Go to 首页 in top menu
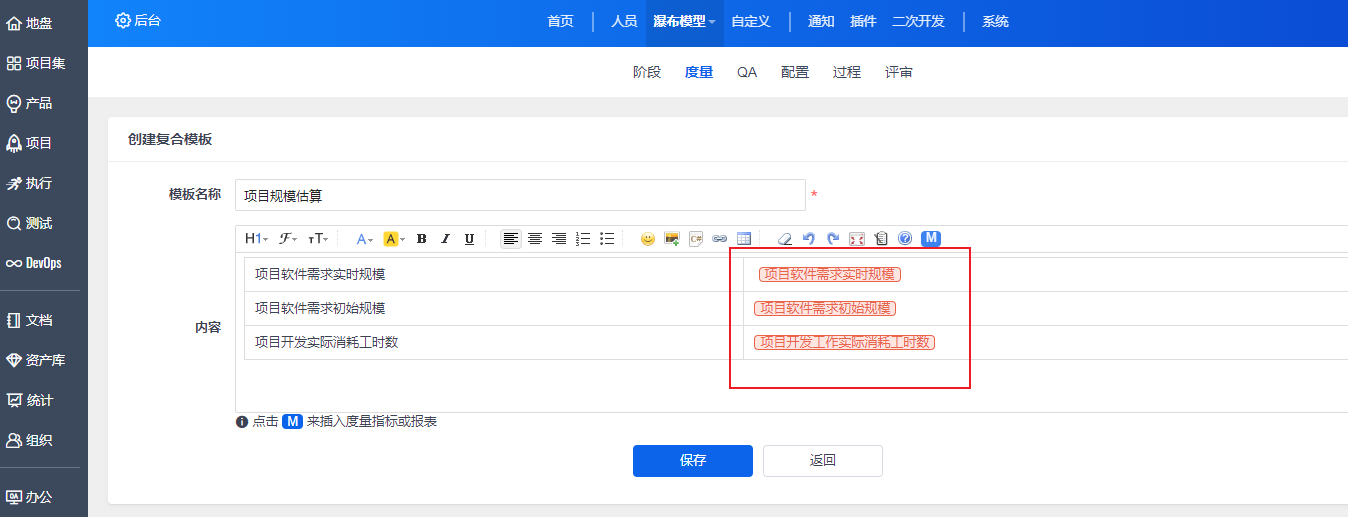The image size is (1348, 517). click(561, 21)
